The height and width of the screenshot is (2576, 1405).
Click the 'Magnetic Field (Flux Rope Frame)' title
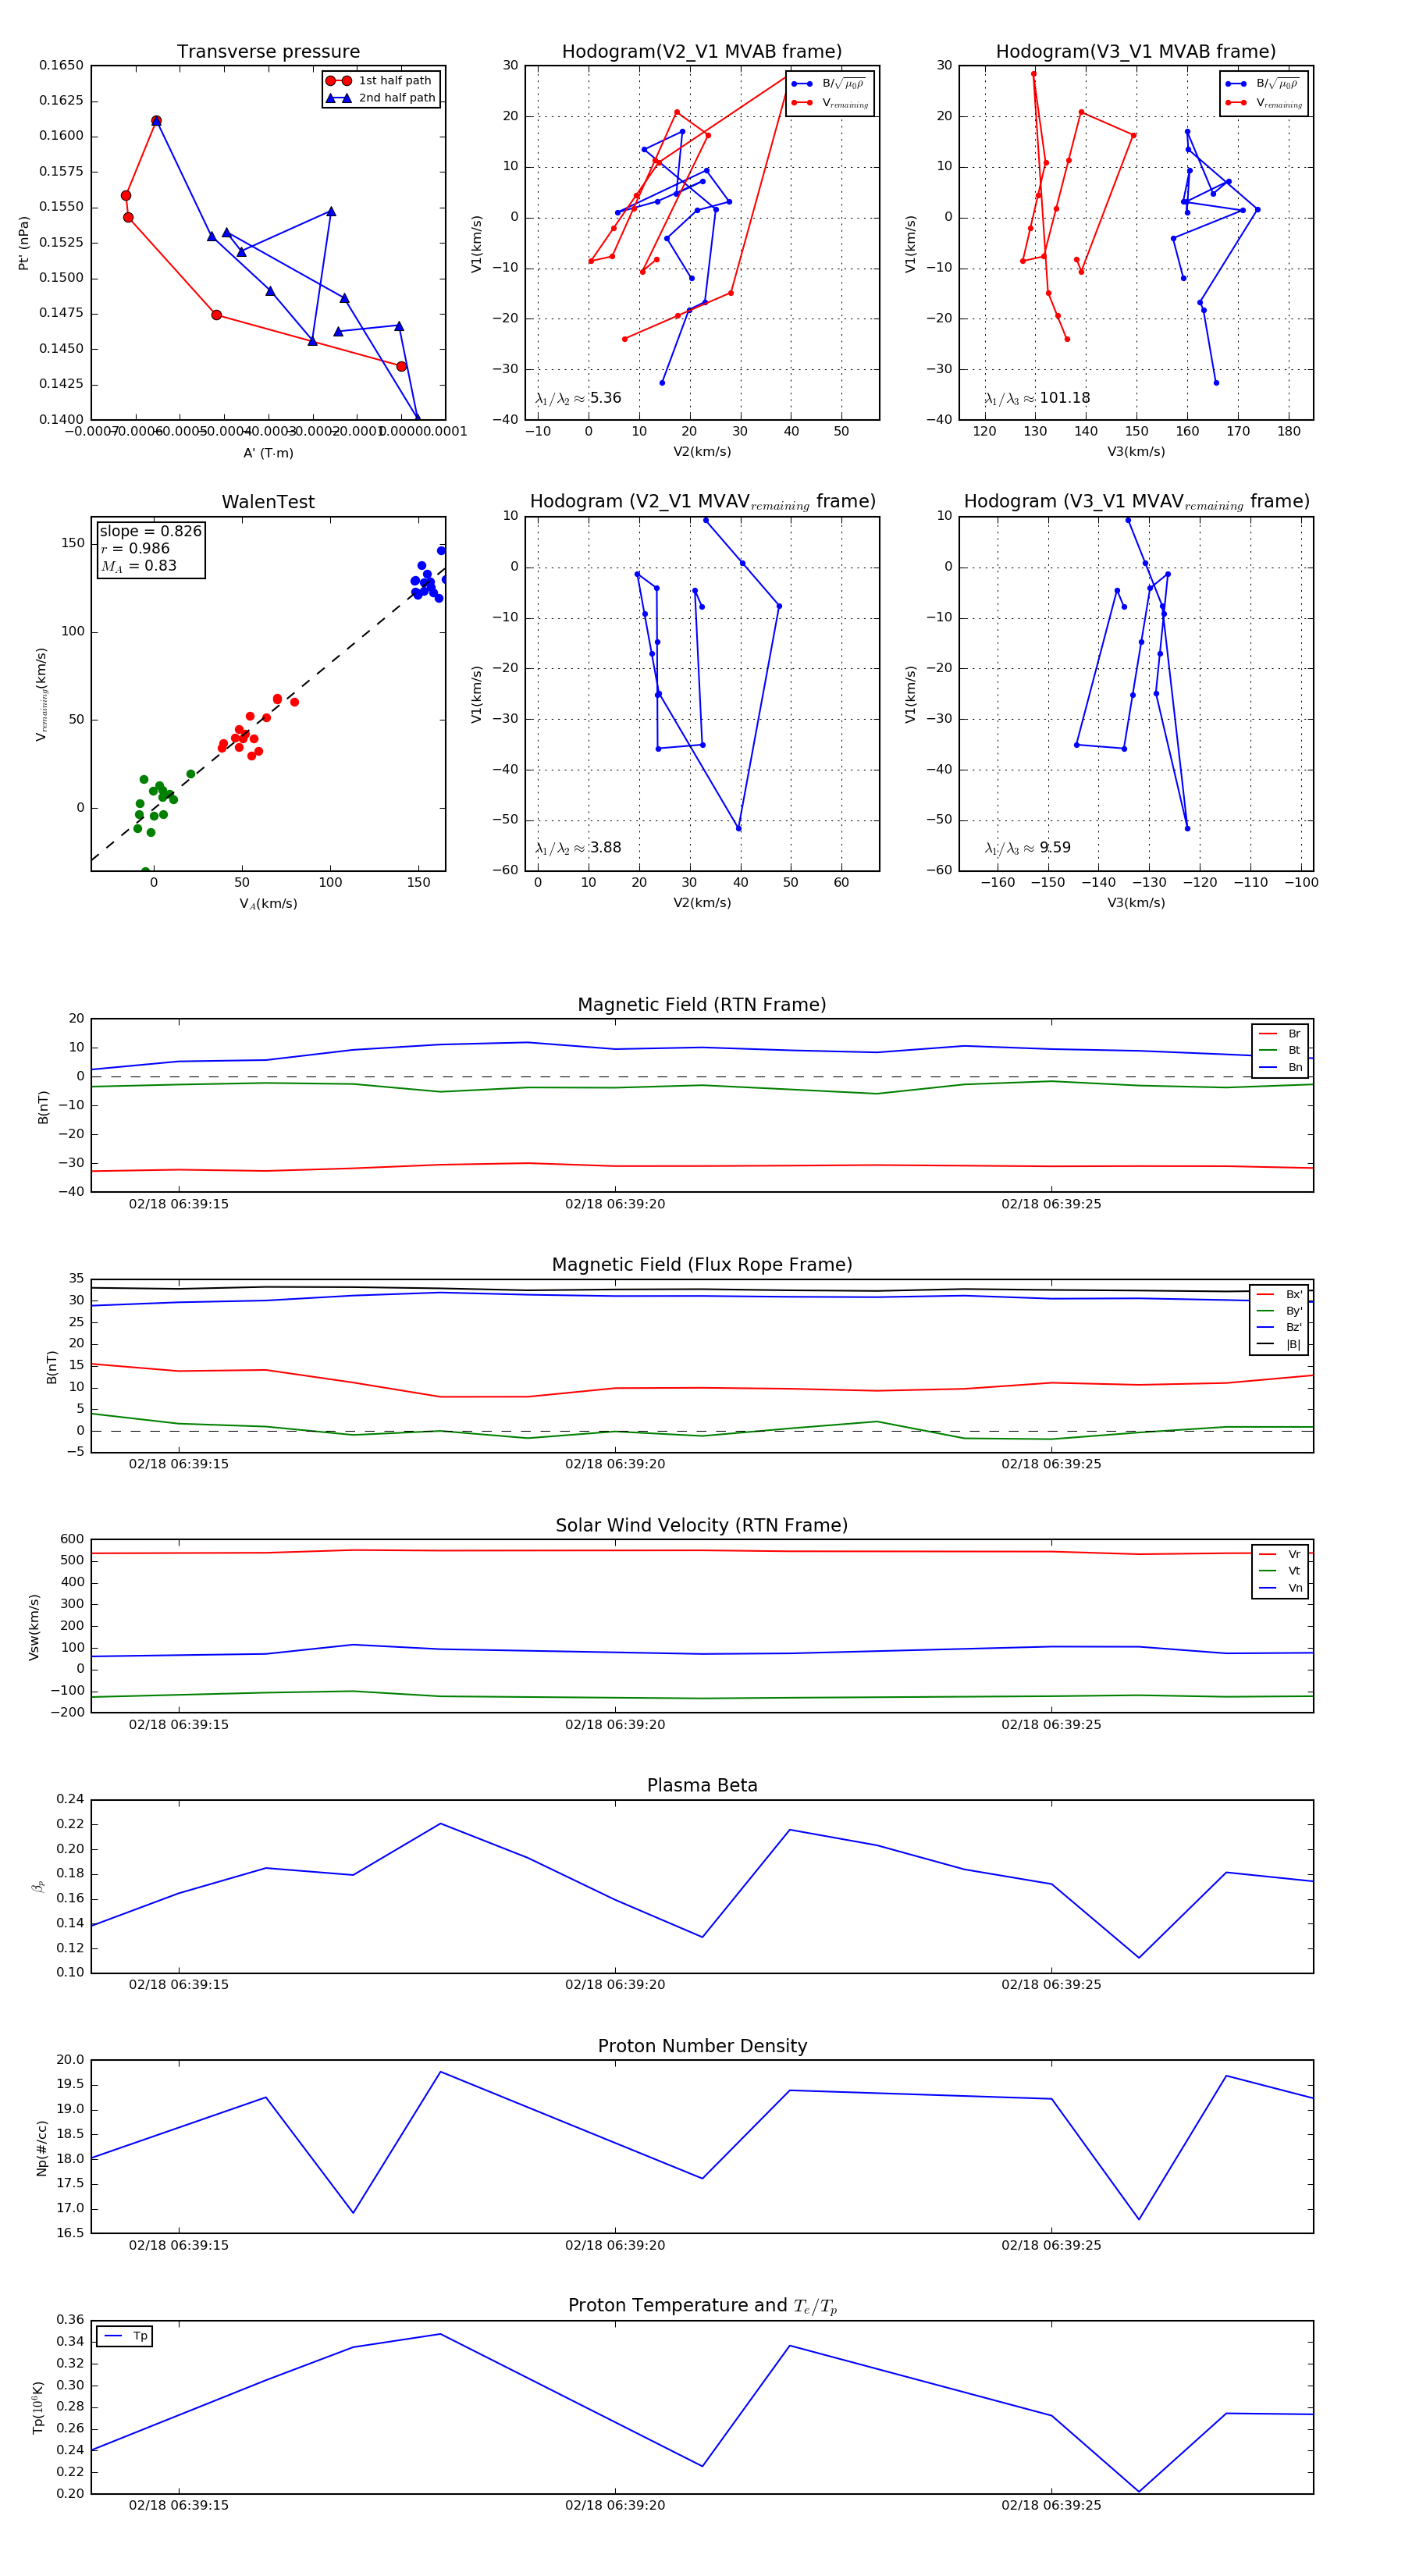[702, 1265]
